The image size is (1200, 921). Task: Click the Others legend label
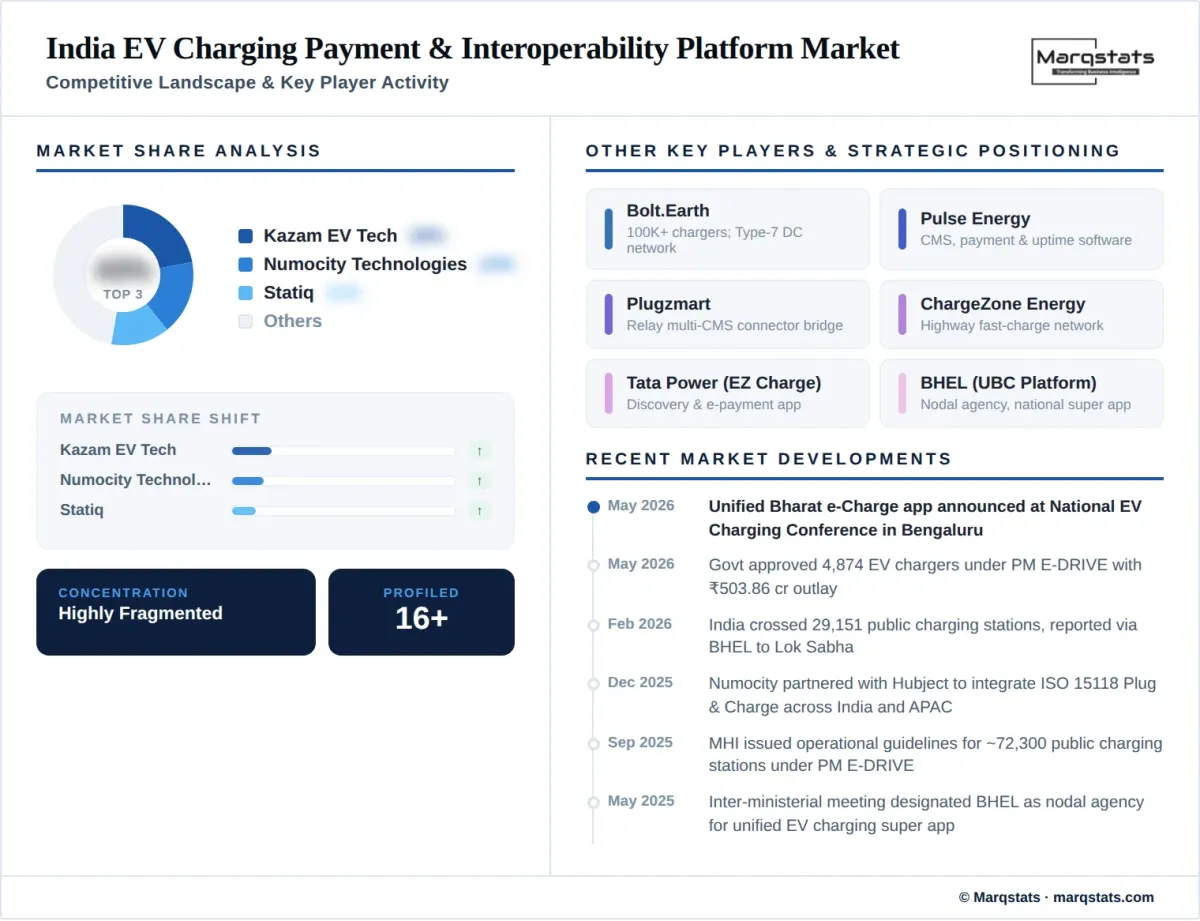tap(292, 321)
